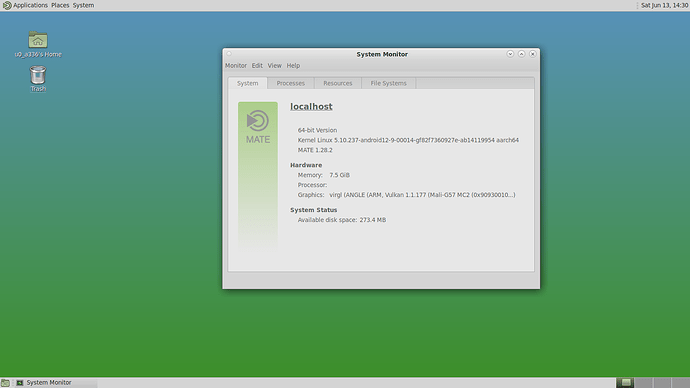
Task: Switch to the third workspace in switcher
Action: [662, 383]
